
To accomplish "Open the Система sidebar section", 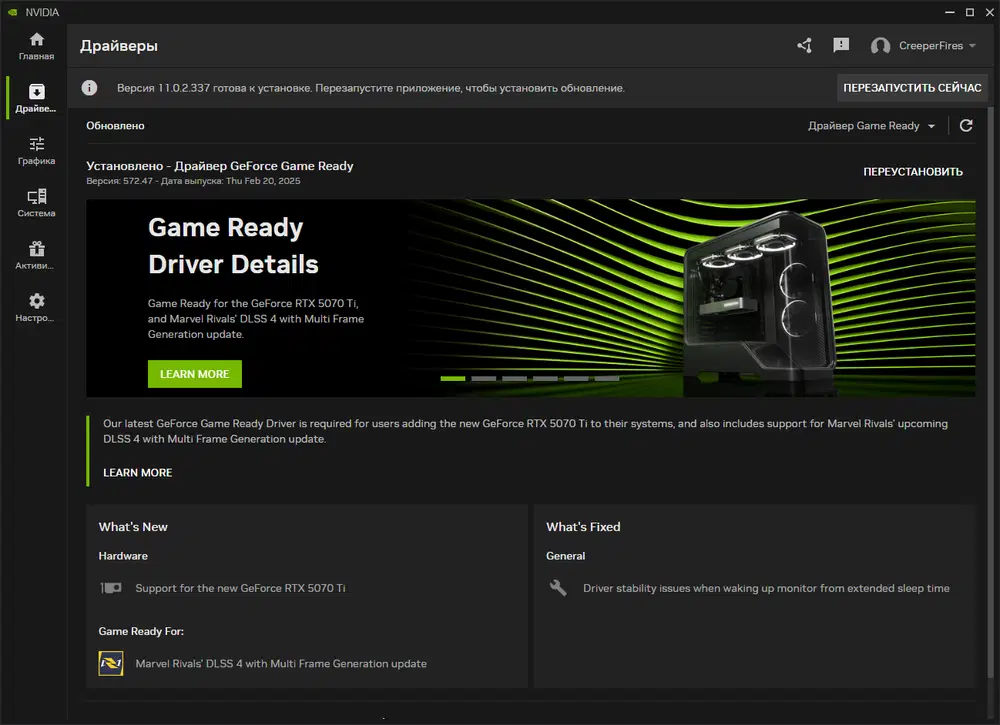I will [36, 203].
